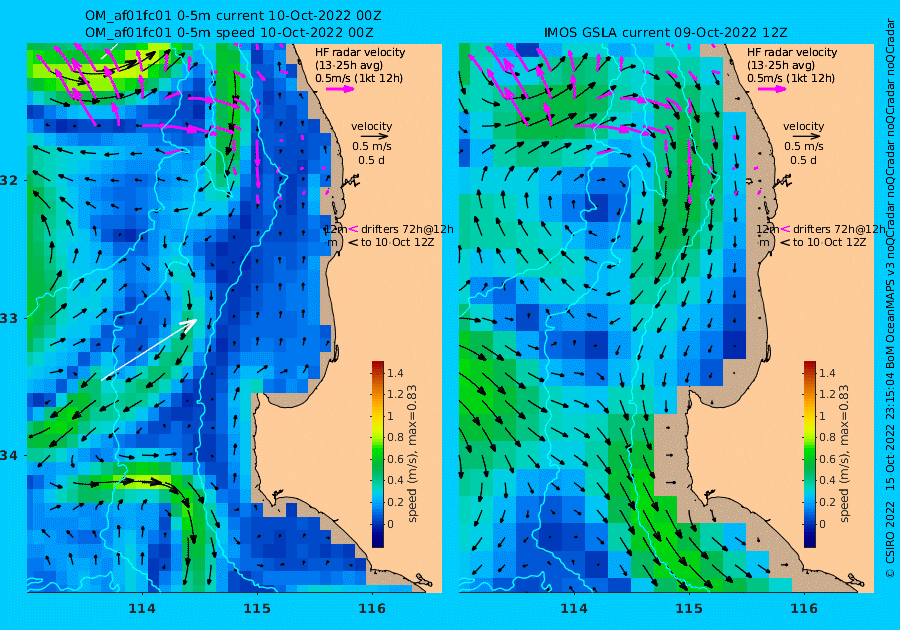Viewport: 900px width, 630px height.
Task: Click 'speed (m/s), max=0.83' label in IMOS GSLA map
Action: (844, 453)
